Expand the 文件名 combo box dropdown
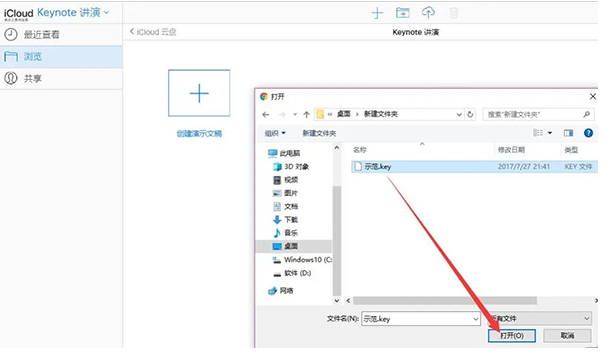 click(475, 319)
